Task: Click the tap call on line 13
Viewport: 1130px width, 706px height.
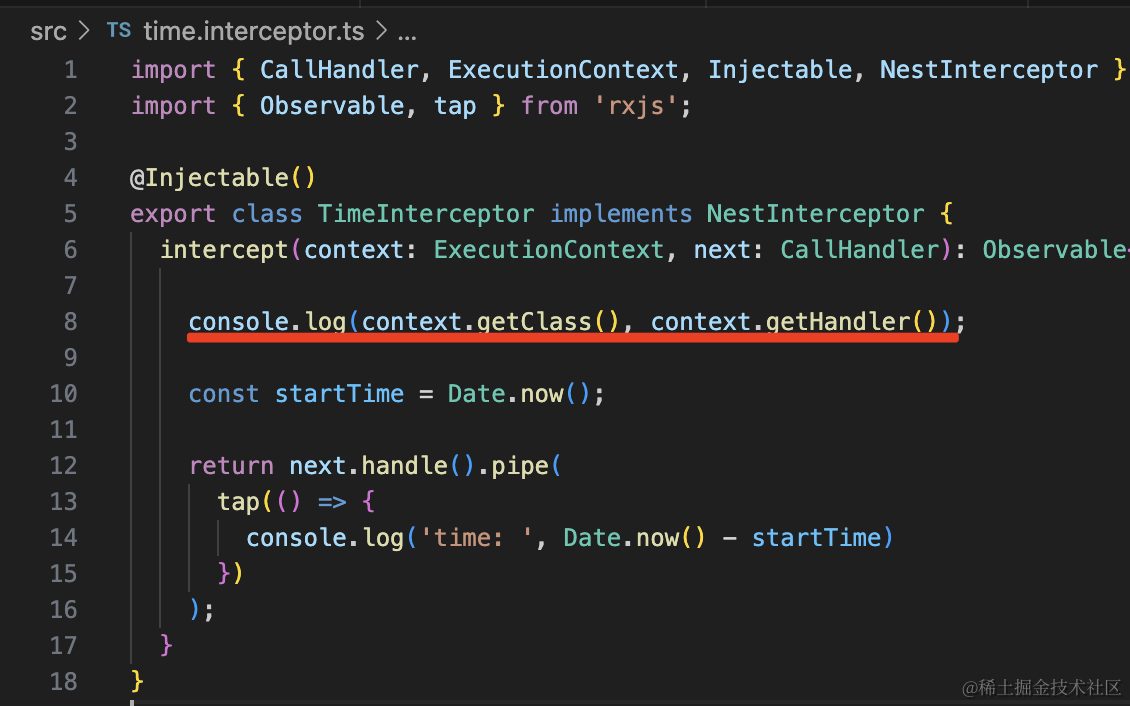Action: tap(238, 502)
